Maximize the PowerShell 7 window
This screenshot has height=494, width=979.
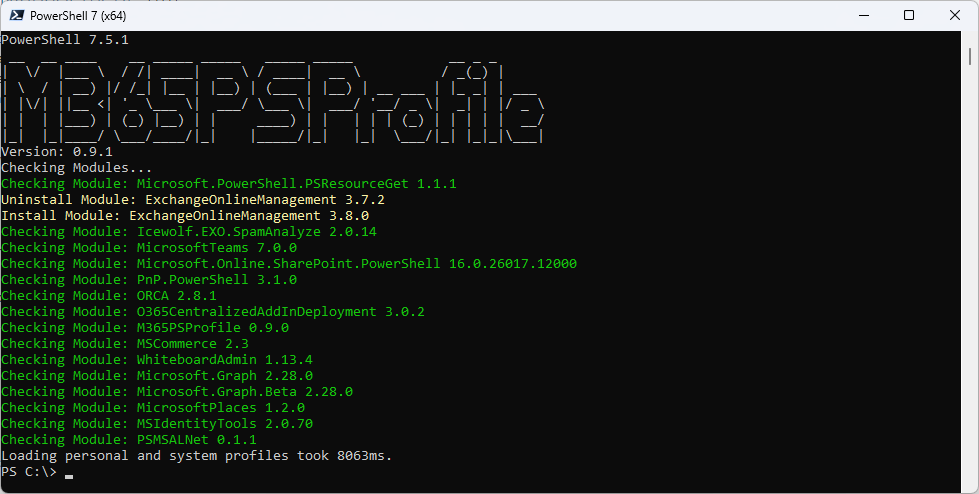[909, 16]
